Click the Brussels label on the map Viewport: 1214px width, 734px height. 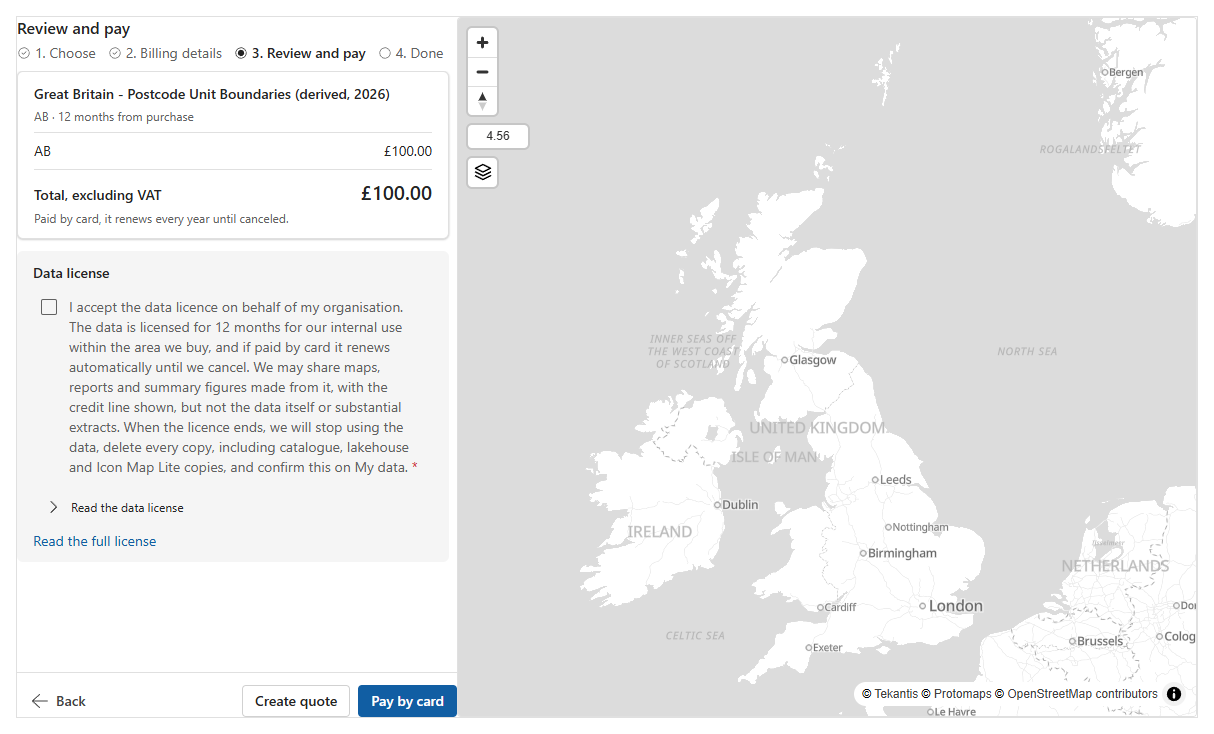(x=1100, y=641)
